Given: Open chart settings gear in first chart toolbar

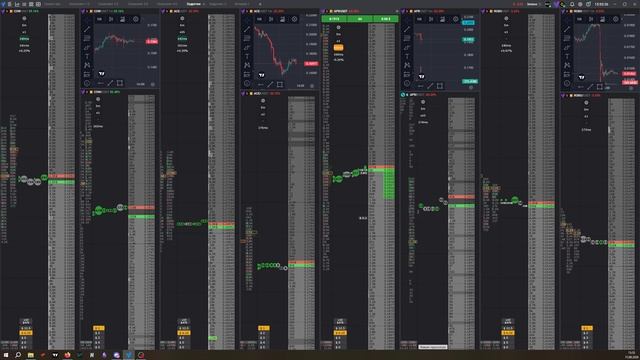Looking at the screenshot, I should (x=136, y=19).
